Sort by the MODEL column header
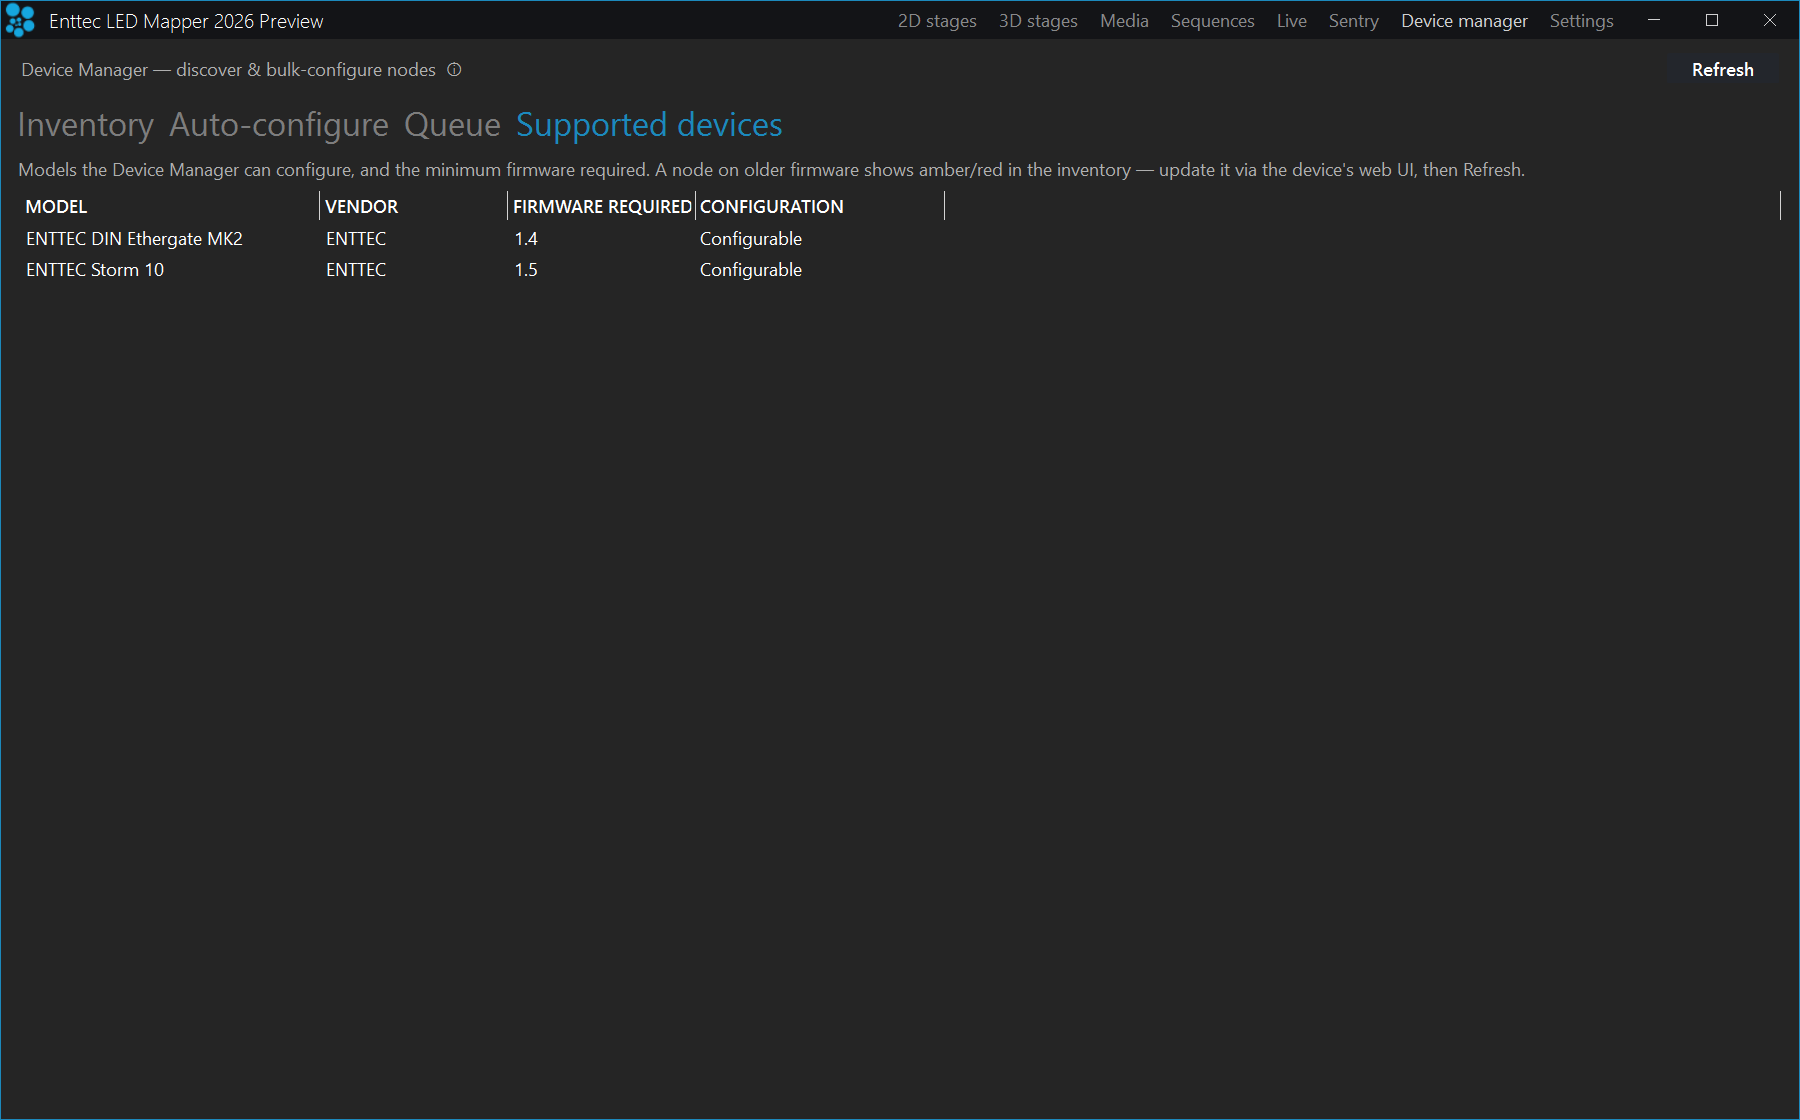The height and width of the screenshot is (1120, 1800). (169, 206)
